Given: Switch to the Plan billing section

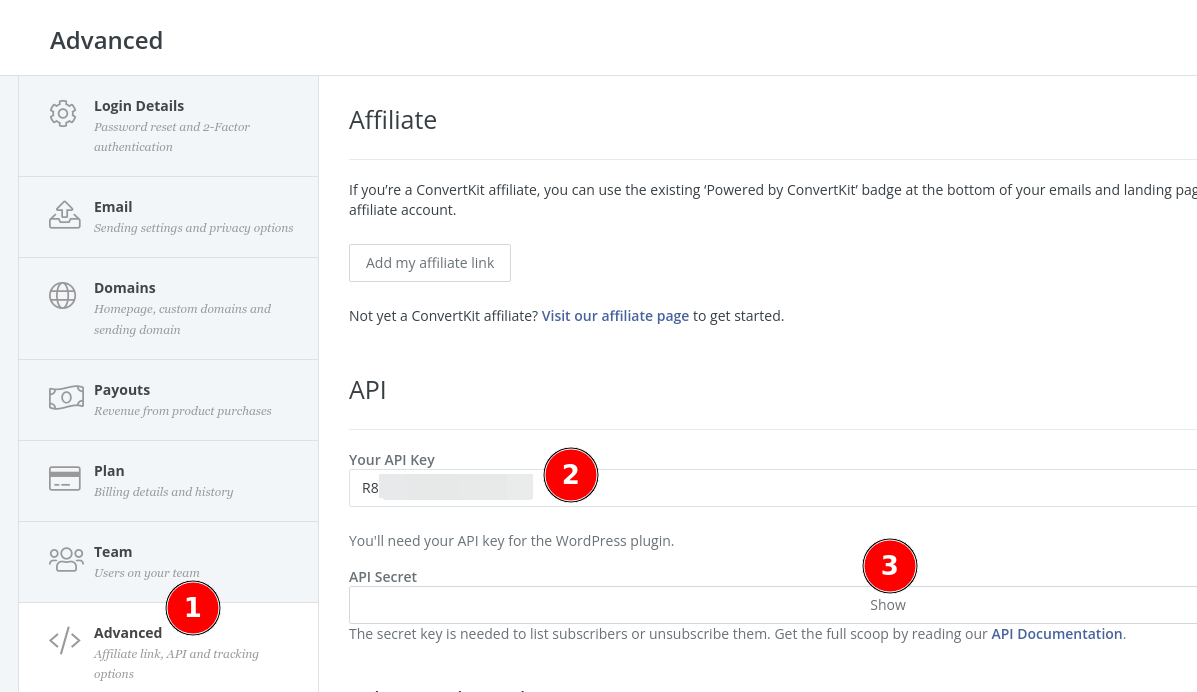Looking at the screenshot, I should pos(169,481).
